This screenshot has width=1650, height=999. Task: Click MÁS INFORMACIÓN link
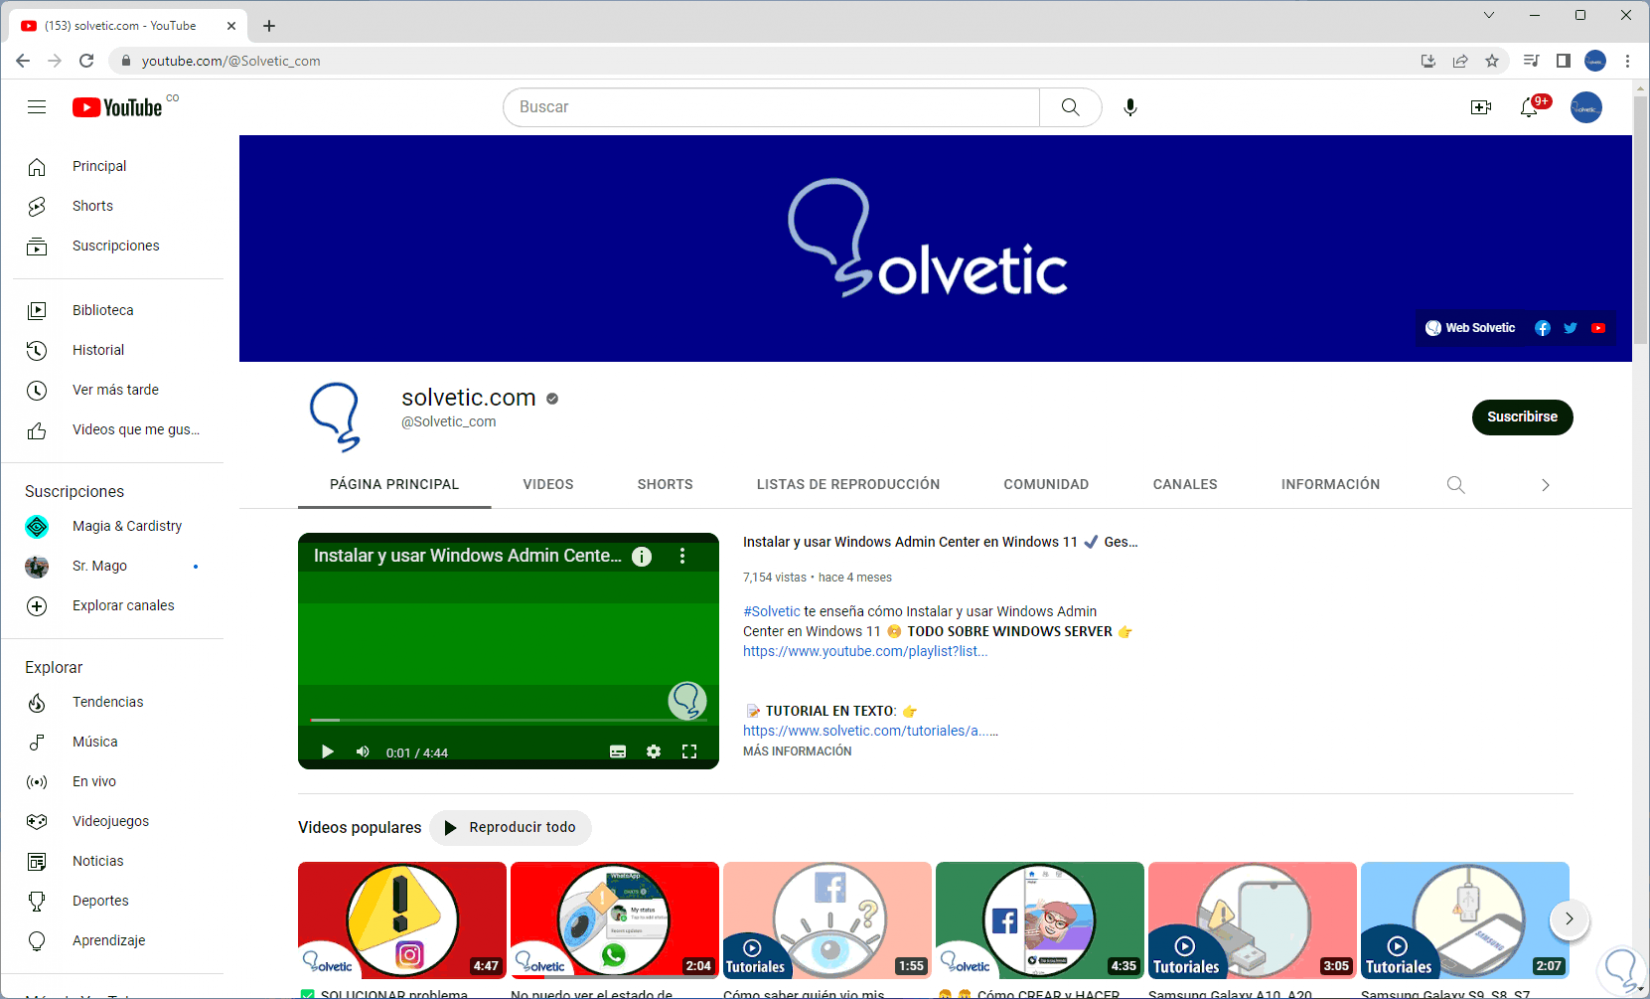click(797, 752)
